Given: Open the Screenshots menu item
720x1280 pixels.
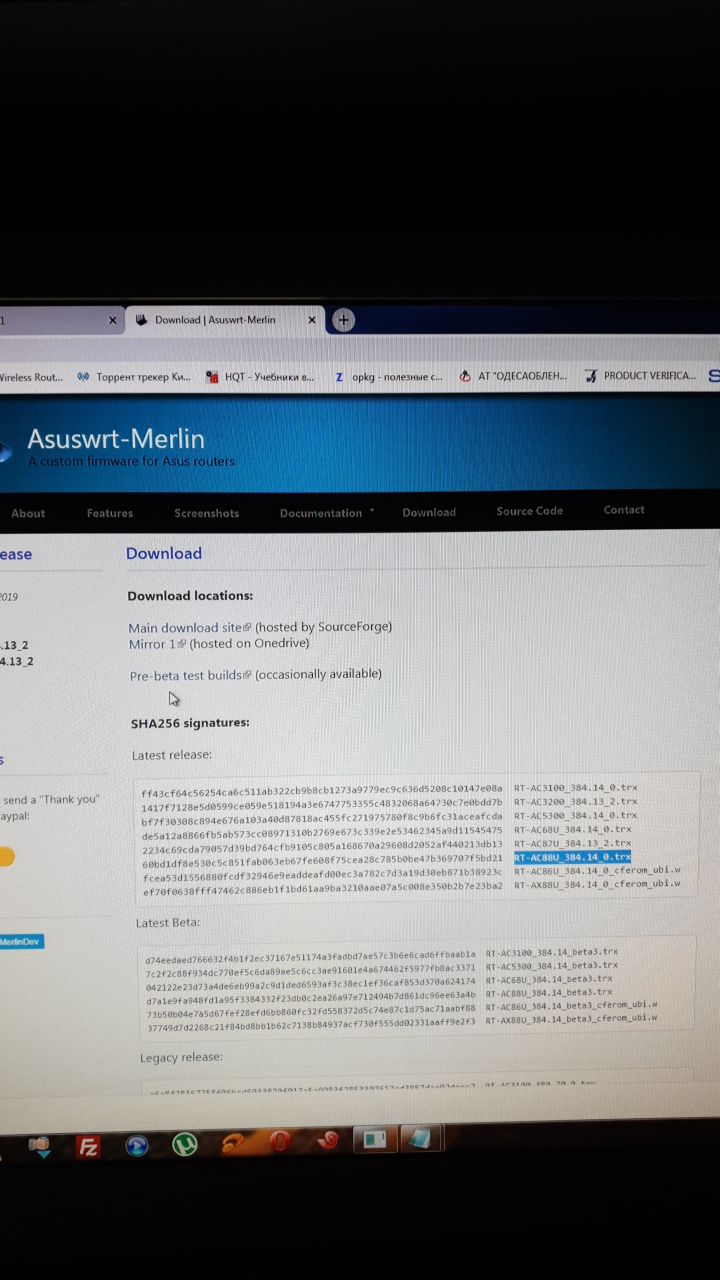Looking at the screenshot, I should [207, 513].
